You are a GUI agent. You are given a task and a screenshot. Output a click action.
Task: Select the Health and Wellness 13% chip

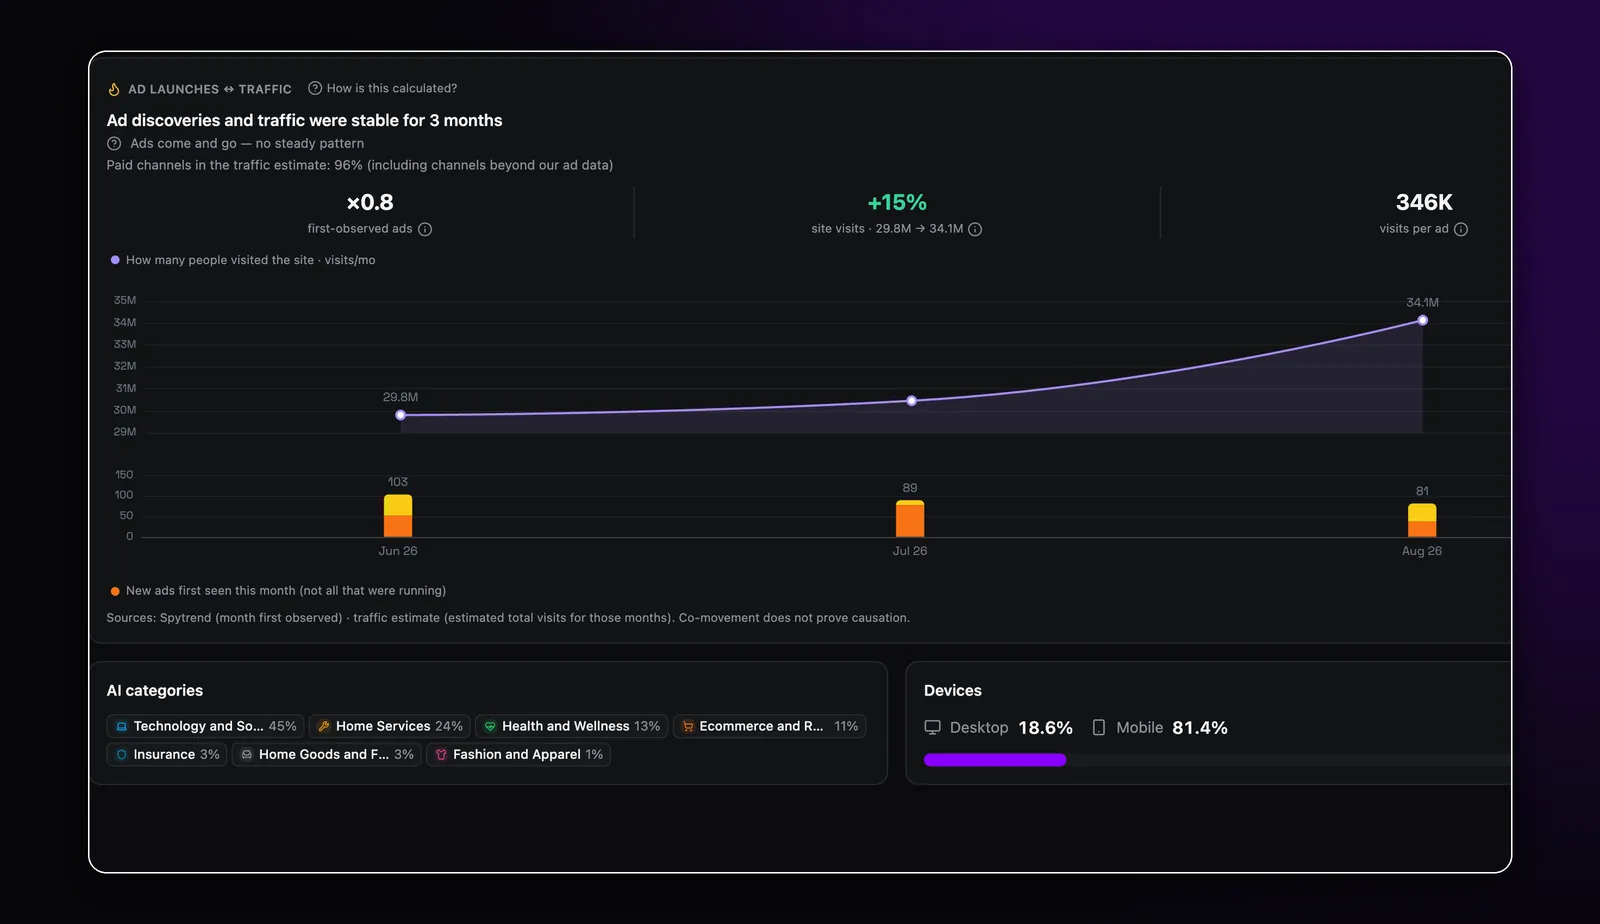click(571, 726)
